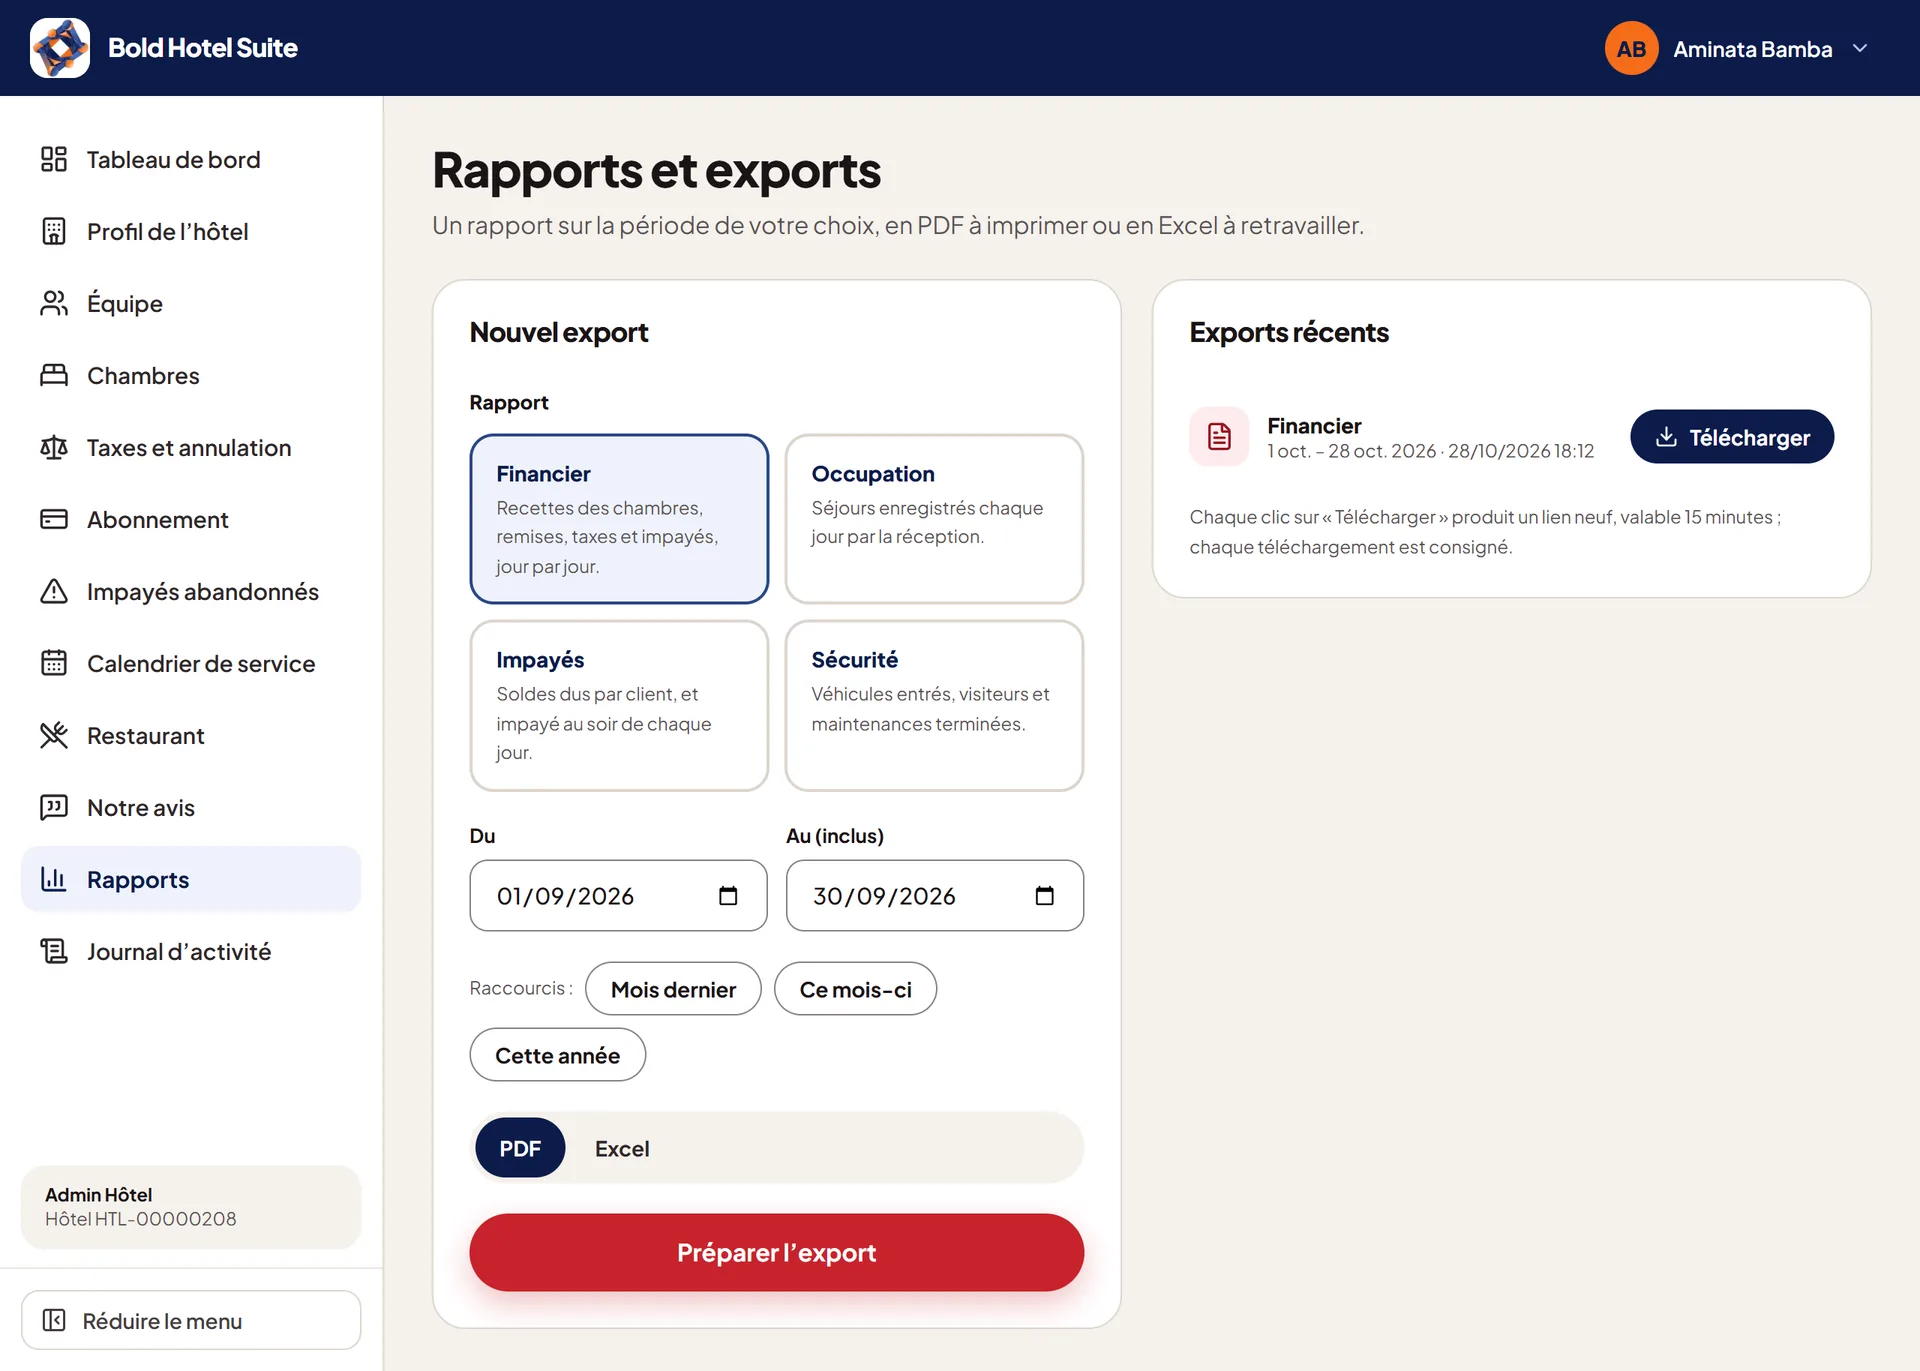
Task: Open the Au (inclus) calendar picker icon
Action: [1044, 896]
